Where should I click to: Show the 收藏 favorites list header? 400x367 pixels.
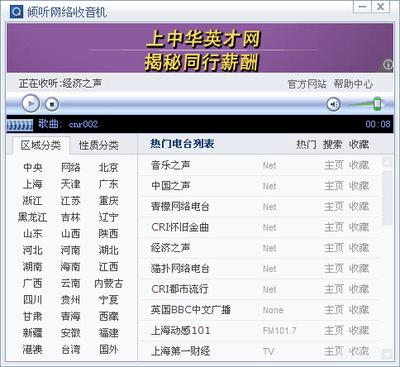[x=359, y=144]
